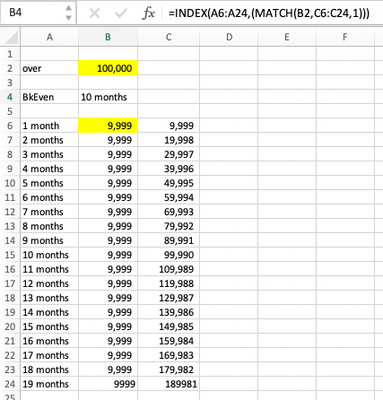Click the select-all triangle at grid corner

click(11, 37)
